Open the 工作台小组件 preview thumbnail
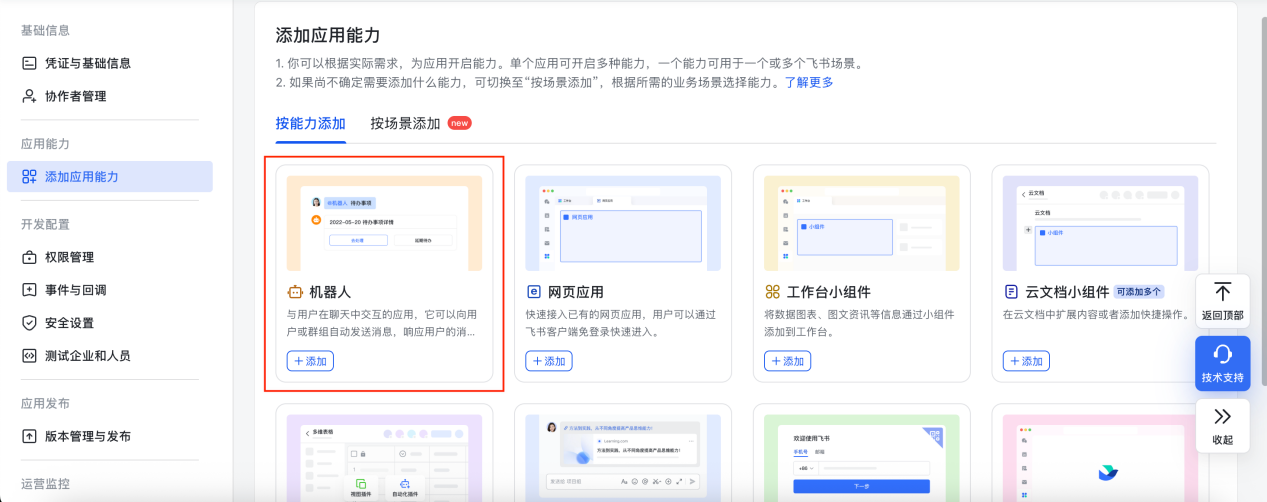1267x502 pixels. click(862, 223)
